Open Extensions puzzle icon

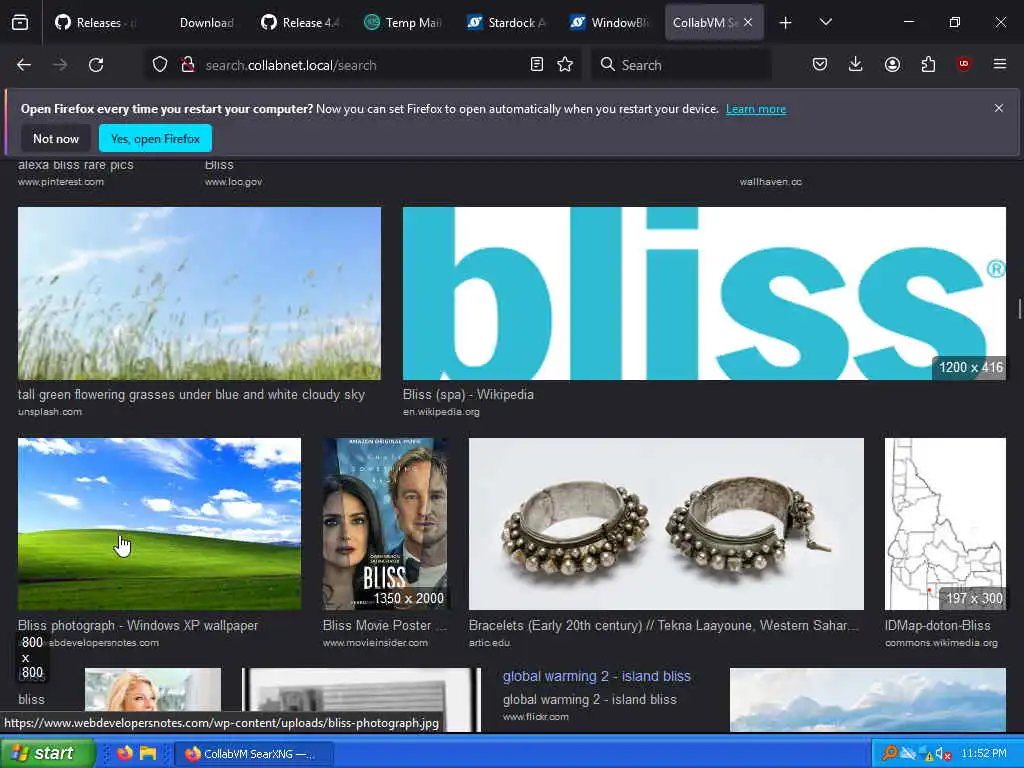[x=928, y=64]
